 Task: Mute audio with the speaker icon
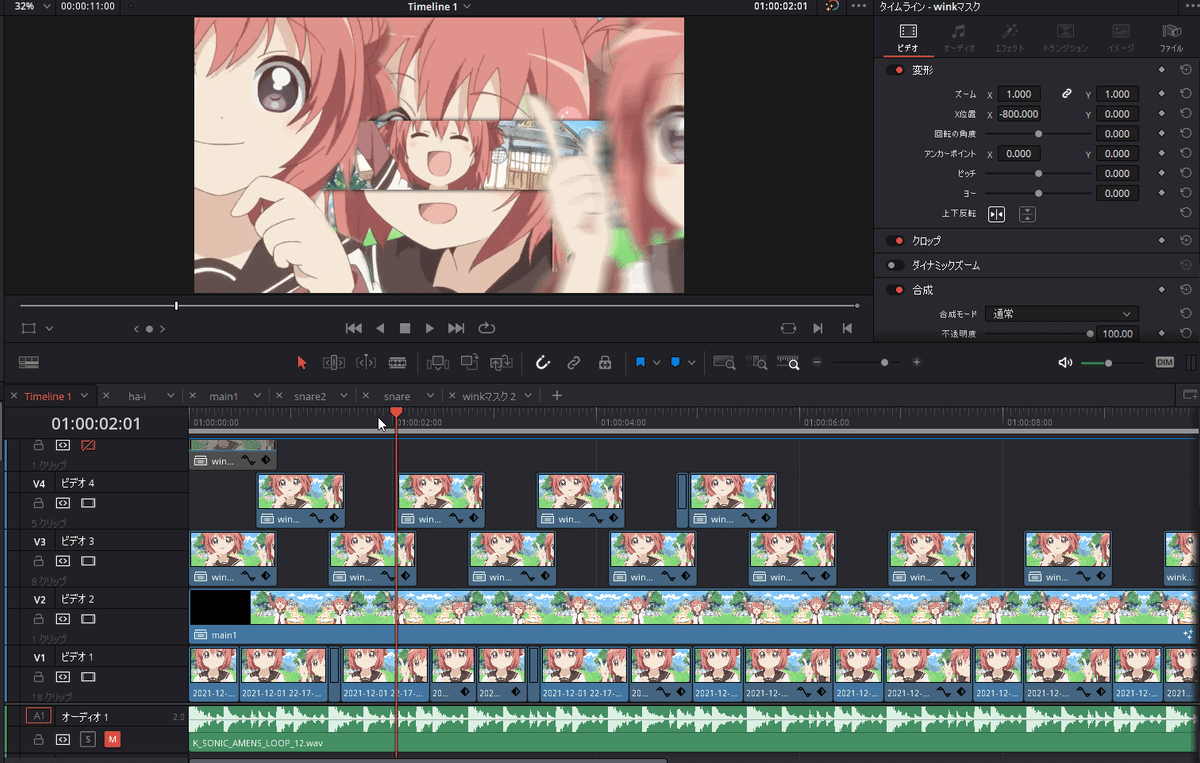click(1065, 362)
